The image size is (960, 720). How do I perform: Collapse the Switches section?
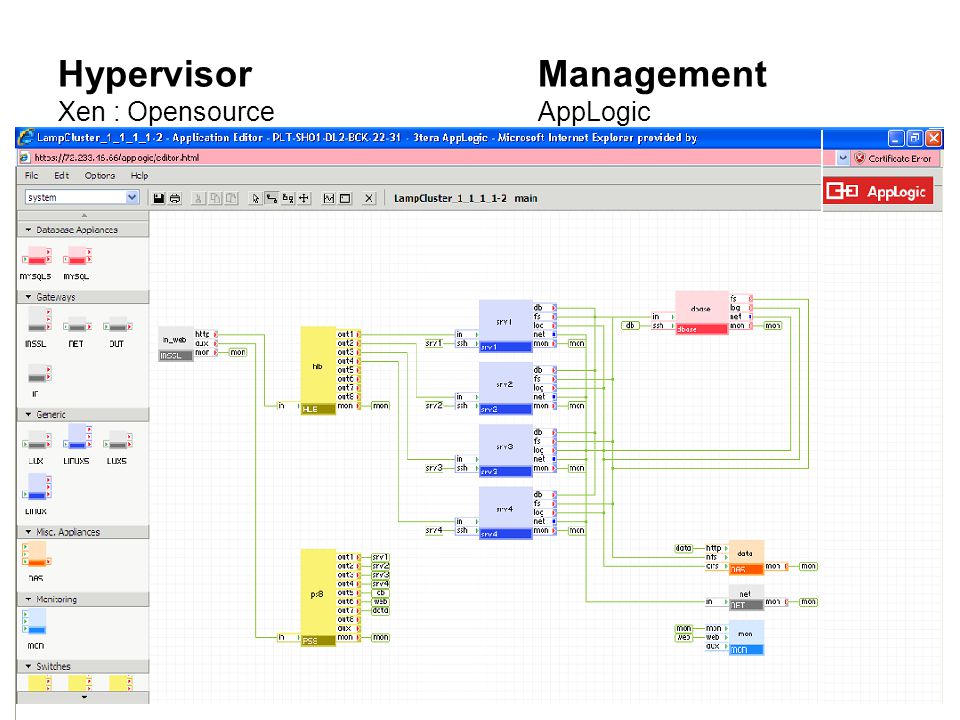[28, 666]
